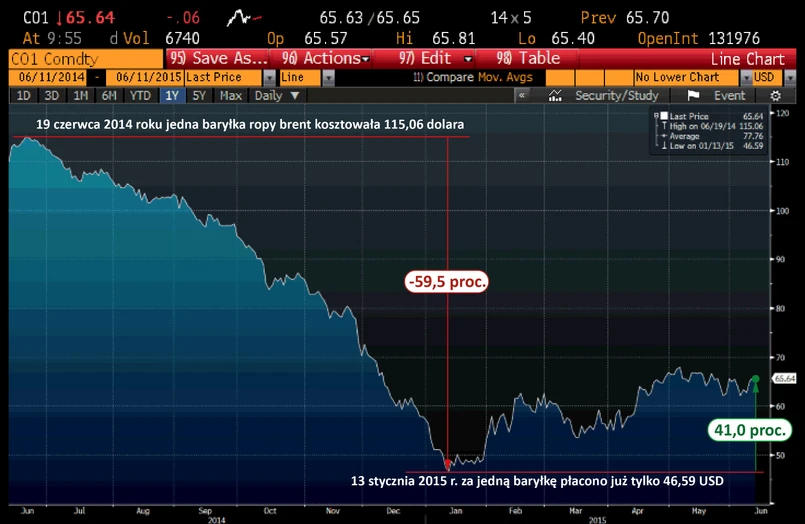
Task: Select the YTD time range
Action: point(140,95)
